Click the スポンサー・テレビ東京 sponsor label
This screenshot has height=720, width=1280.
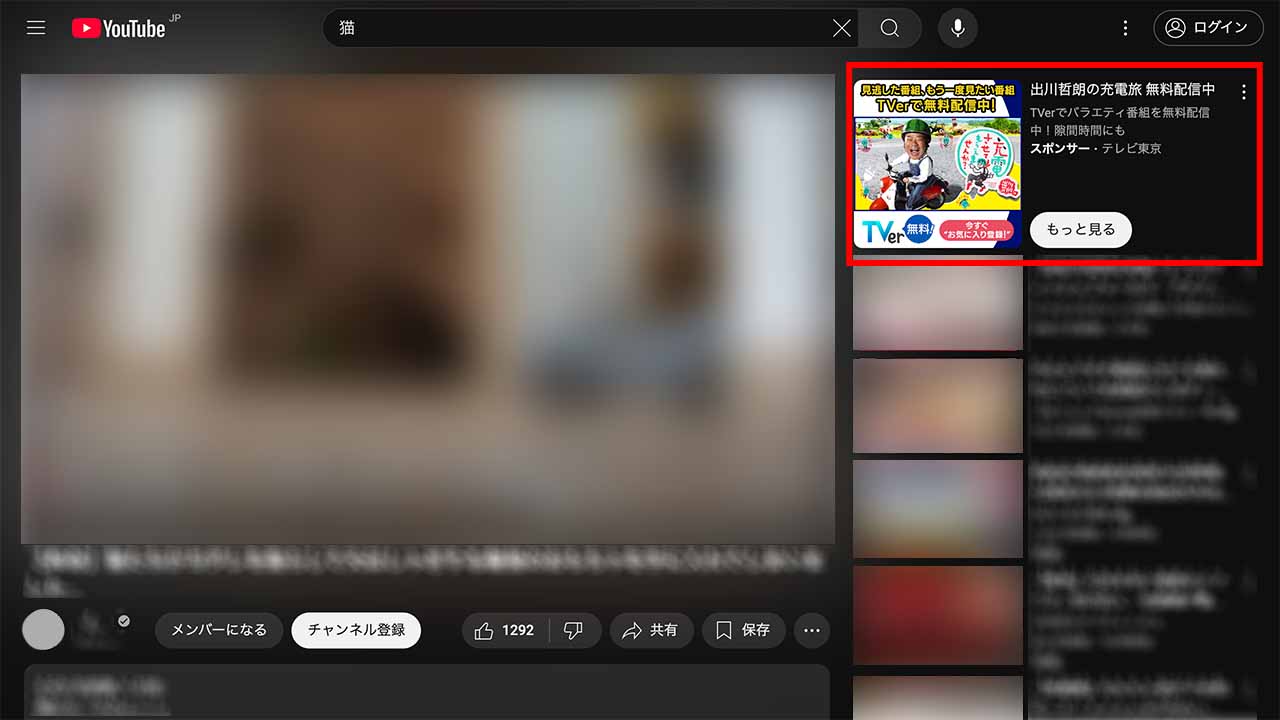point(1096,148)
